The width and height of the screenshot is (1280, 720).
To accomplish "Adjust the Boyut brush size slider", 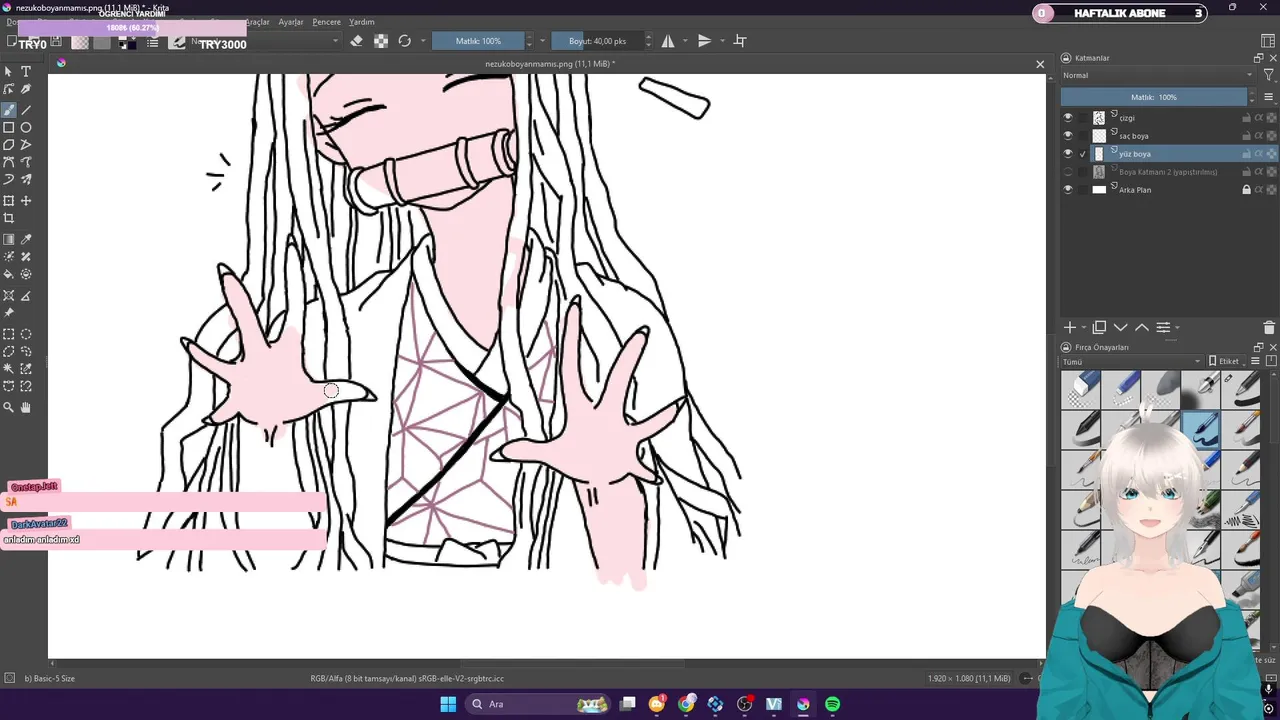I will (x=597, y=41).
